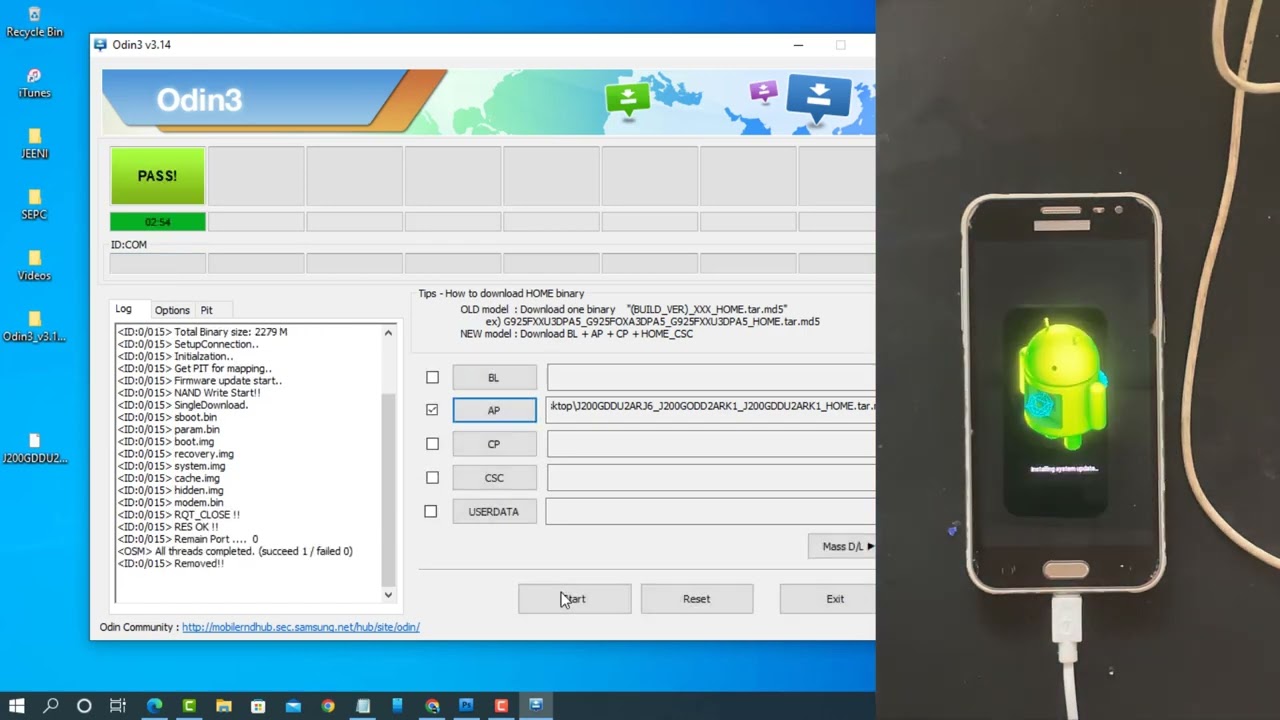Click the AP file button

coord(494,410)
